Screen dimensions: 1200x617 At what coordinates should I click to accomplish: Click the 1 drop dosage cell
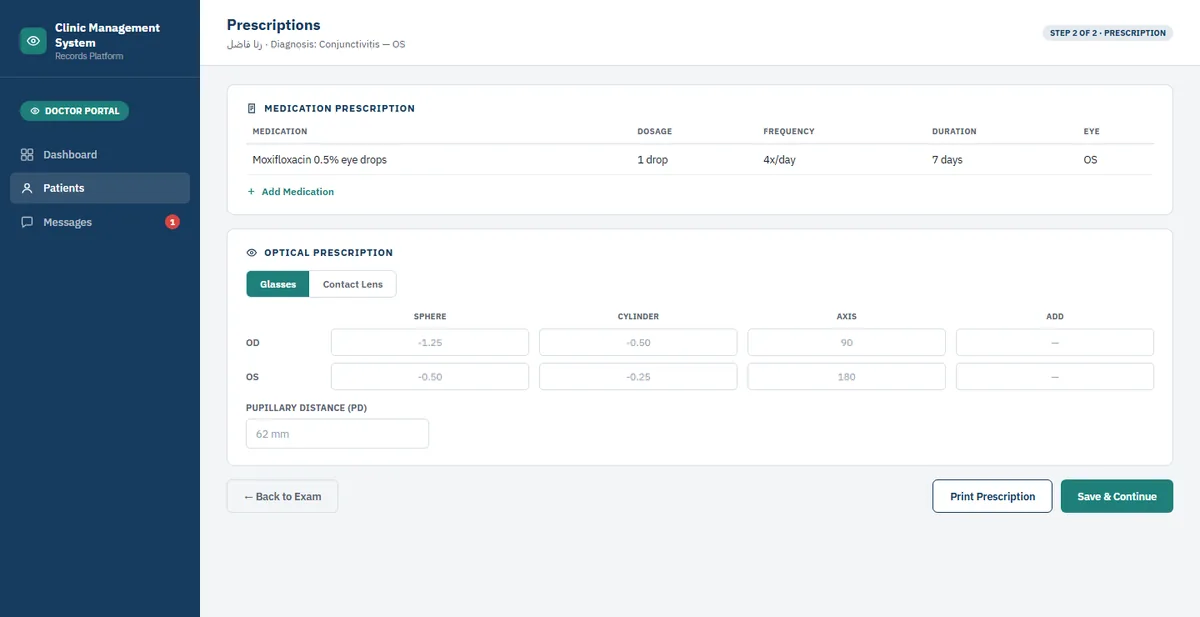click(652, 160)
